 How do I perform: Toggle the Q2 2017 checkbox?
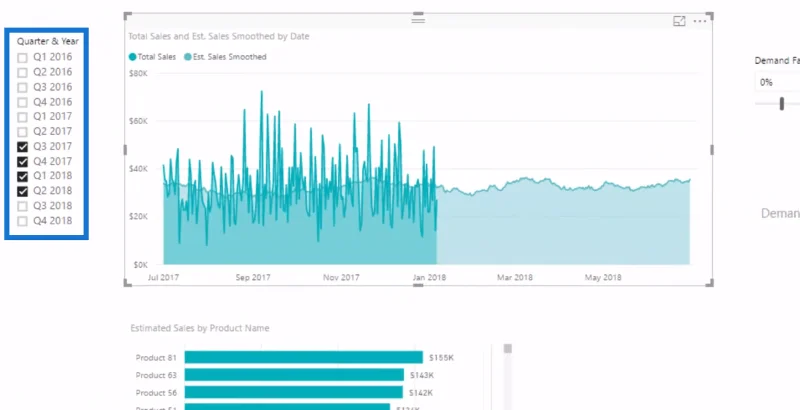coord(22,132)
